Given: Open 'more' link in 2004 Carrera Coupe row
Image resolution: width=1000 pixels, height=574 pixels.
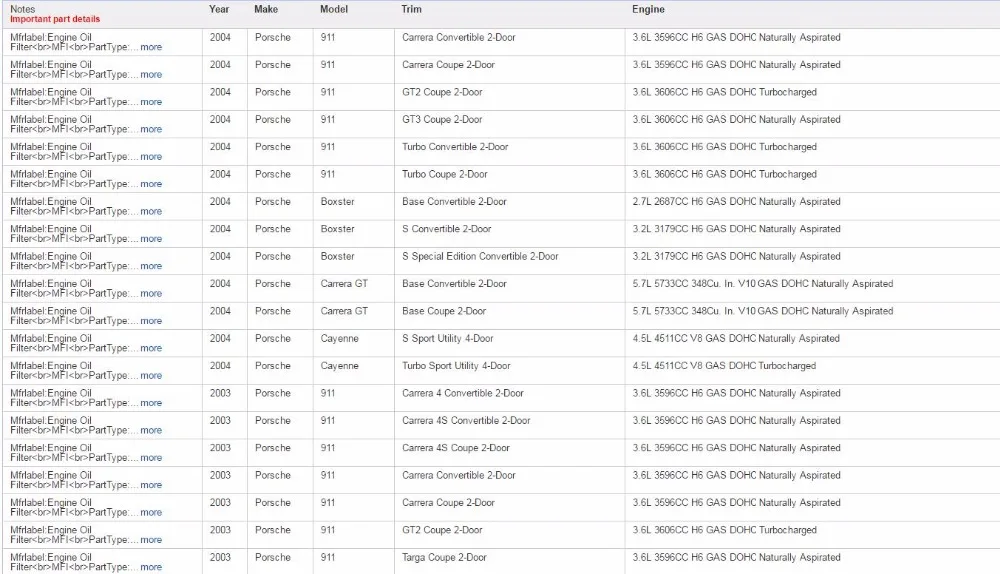Looking at the screenshot, I should click(x=151, y=75).
